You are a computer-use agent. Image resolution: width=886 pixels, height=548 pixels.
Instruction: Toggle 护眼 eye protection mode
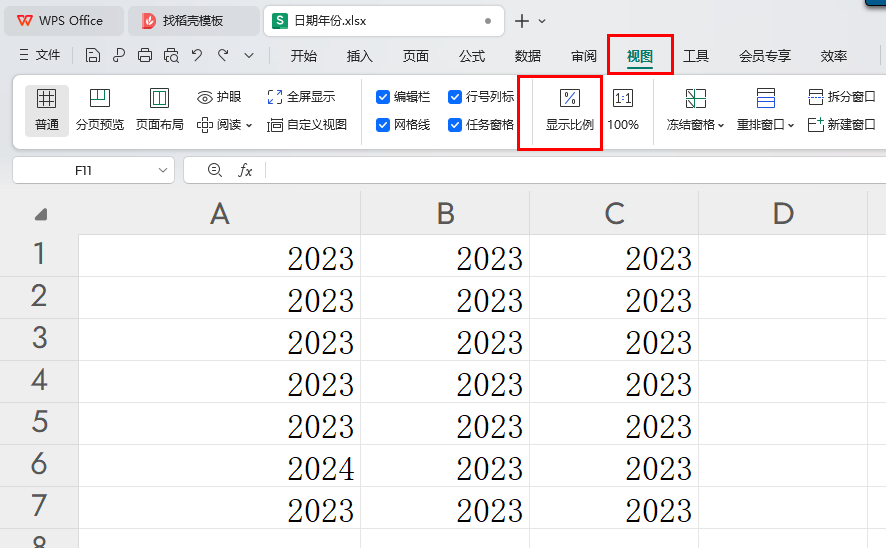pos(219,97)
